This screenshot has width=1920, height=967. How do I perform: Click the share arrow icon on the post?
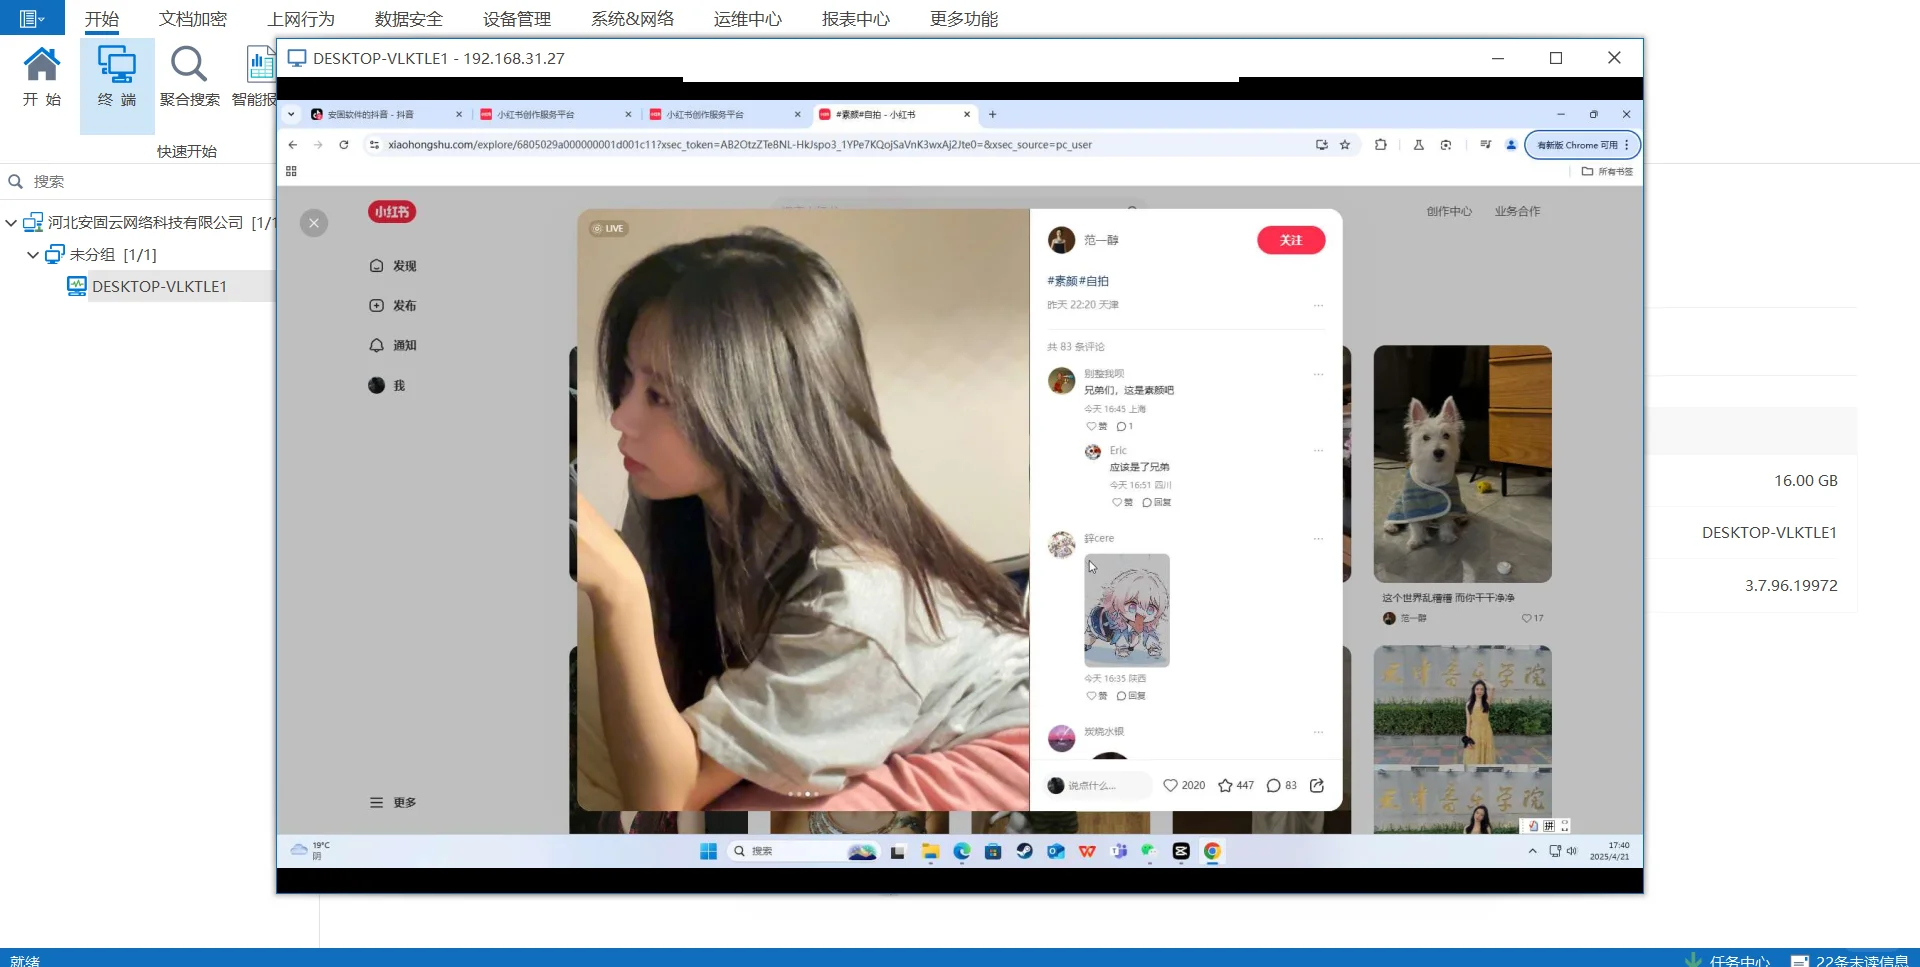pos(1317,785)
